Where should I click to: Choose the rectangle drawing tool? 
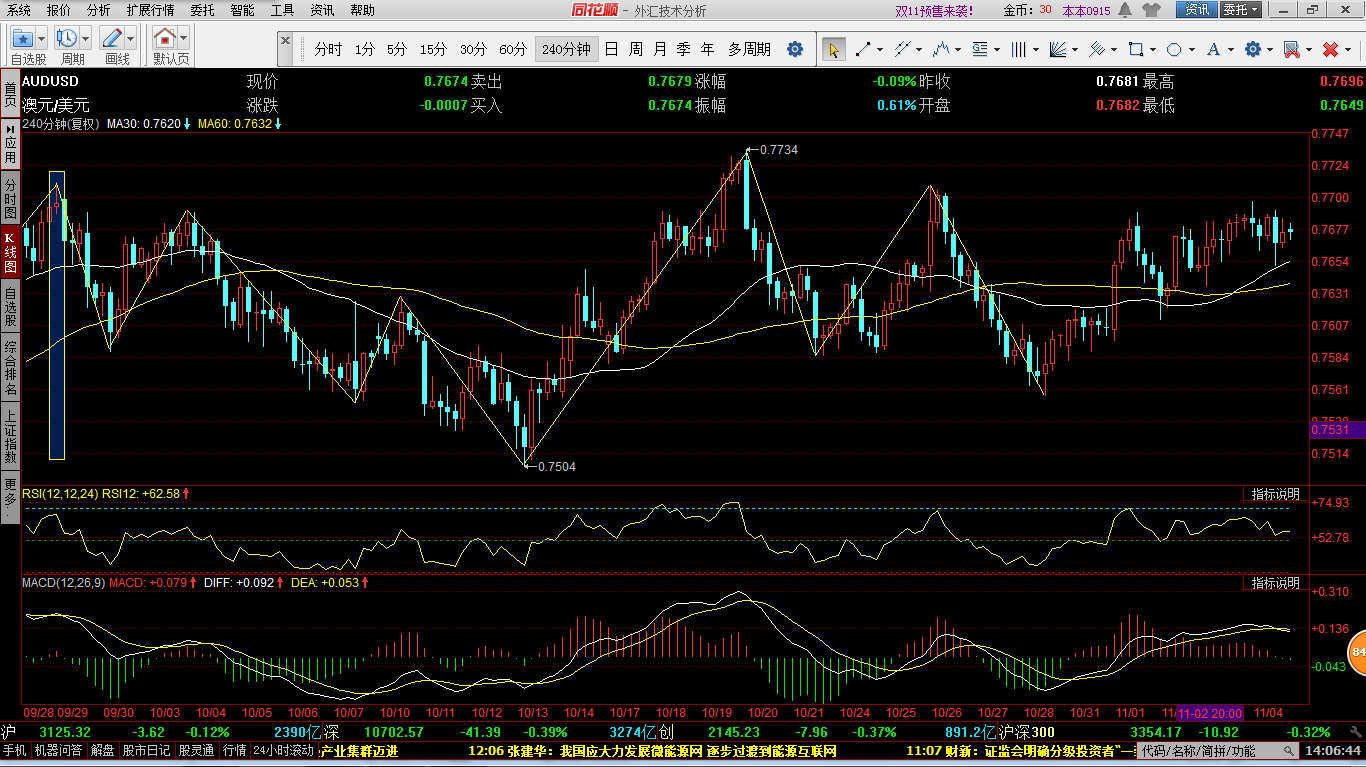pyautogui.click(x=1135, y=49)
